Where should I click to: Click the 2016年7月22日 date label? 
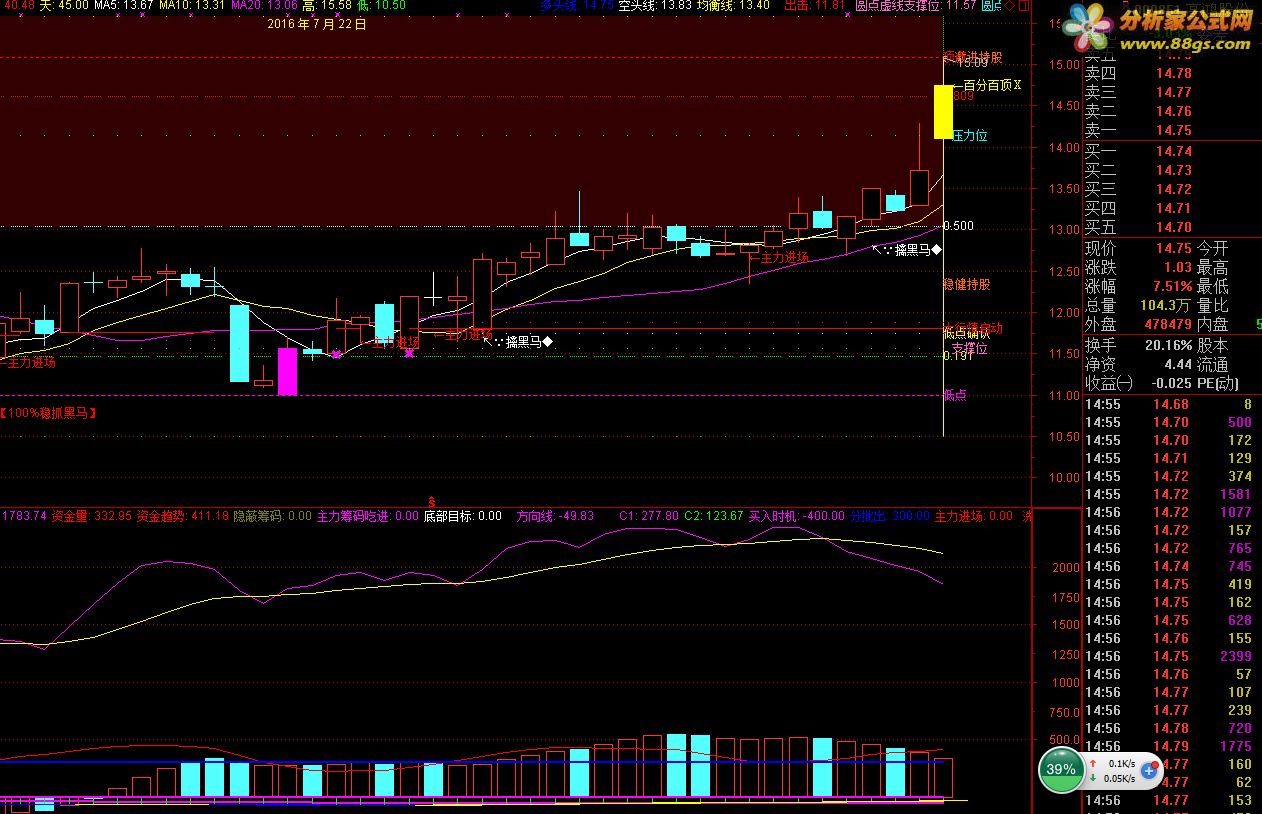pyautogui.click(x=318, y=24)
